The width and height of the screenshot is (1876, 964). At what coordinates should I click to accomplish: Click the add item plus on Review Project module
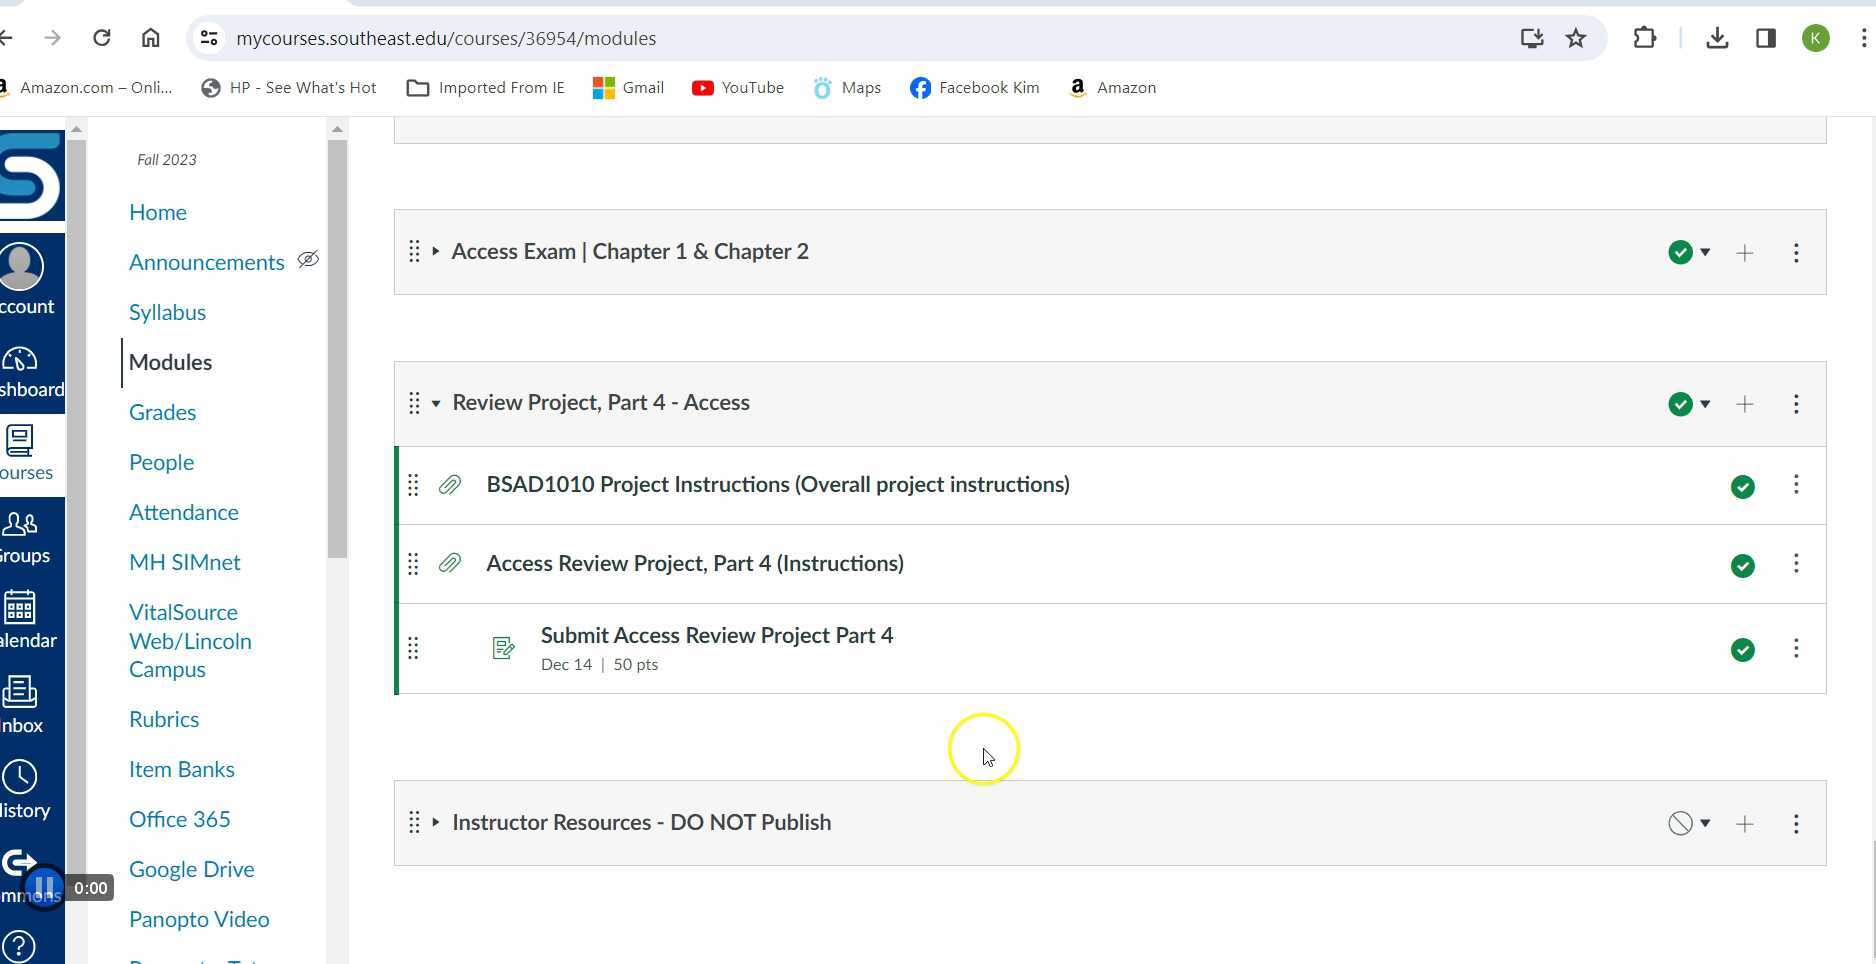[1744, 404]
